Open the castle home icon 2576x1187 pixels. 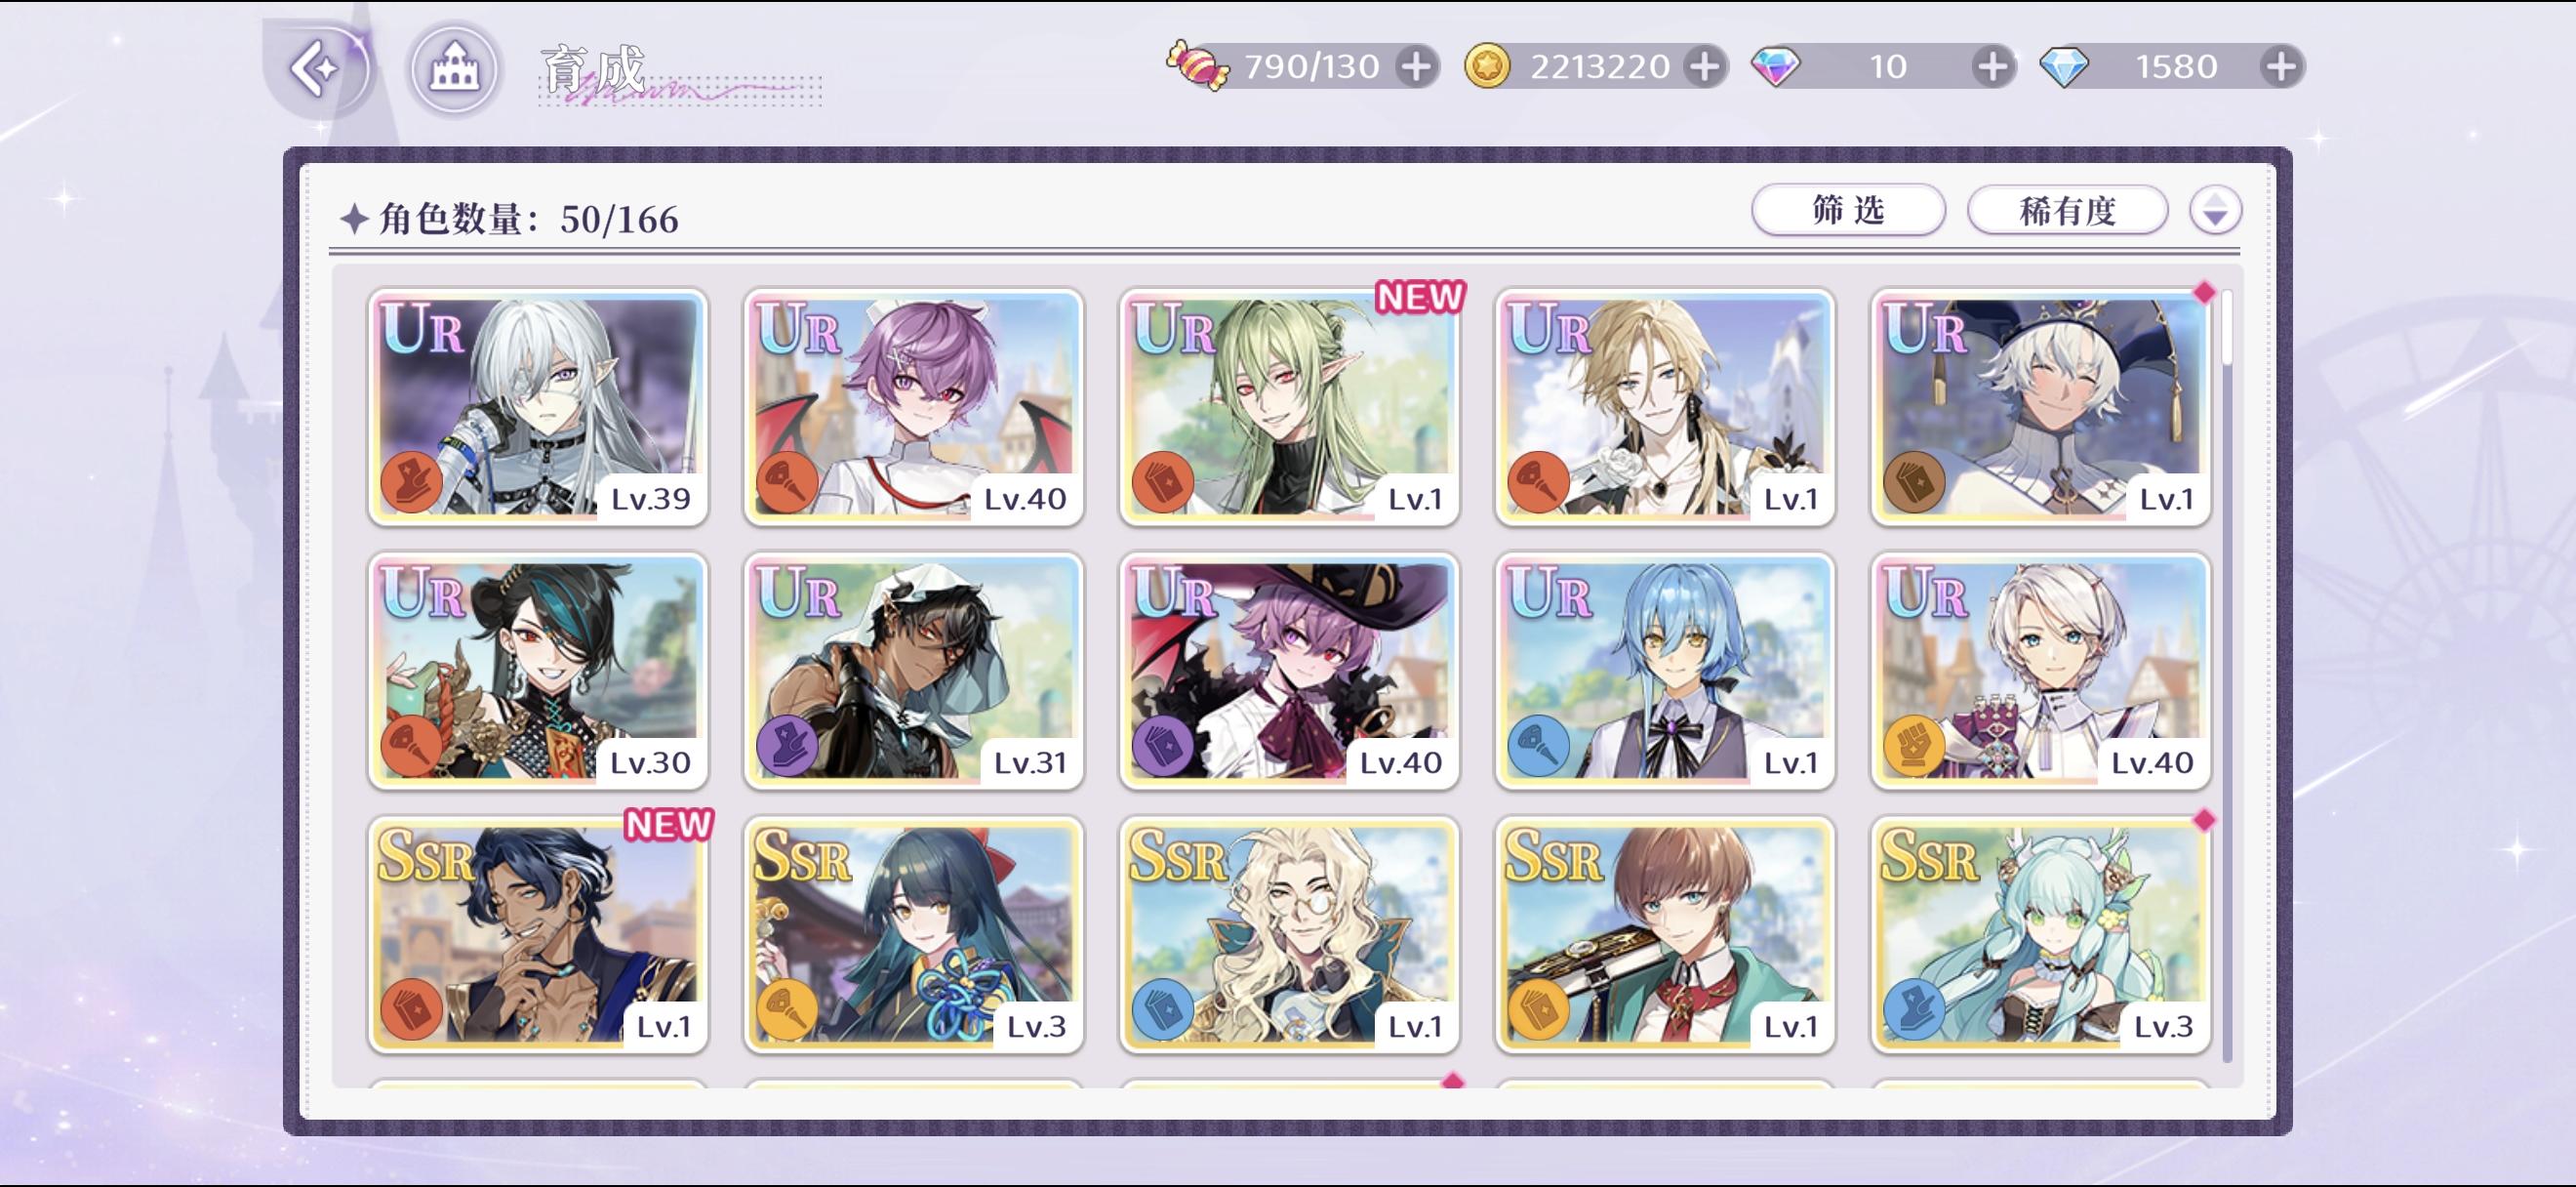click(454, 69)
